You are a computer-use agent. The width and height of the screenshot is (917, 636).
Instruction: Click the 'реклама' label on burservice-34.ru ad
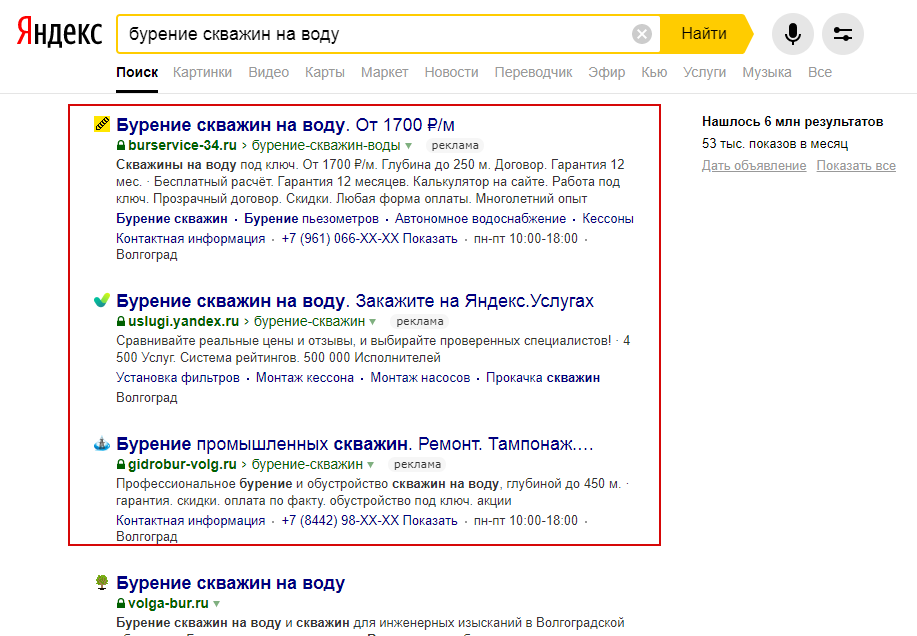coord(455,146)
